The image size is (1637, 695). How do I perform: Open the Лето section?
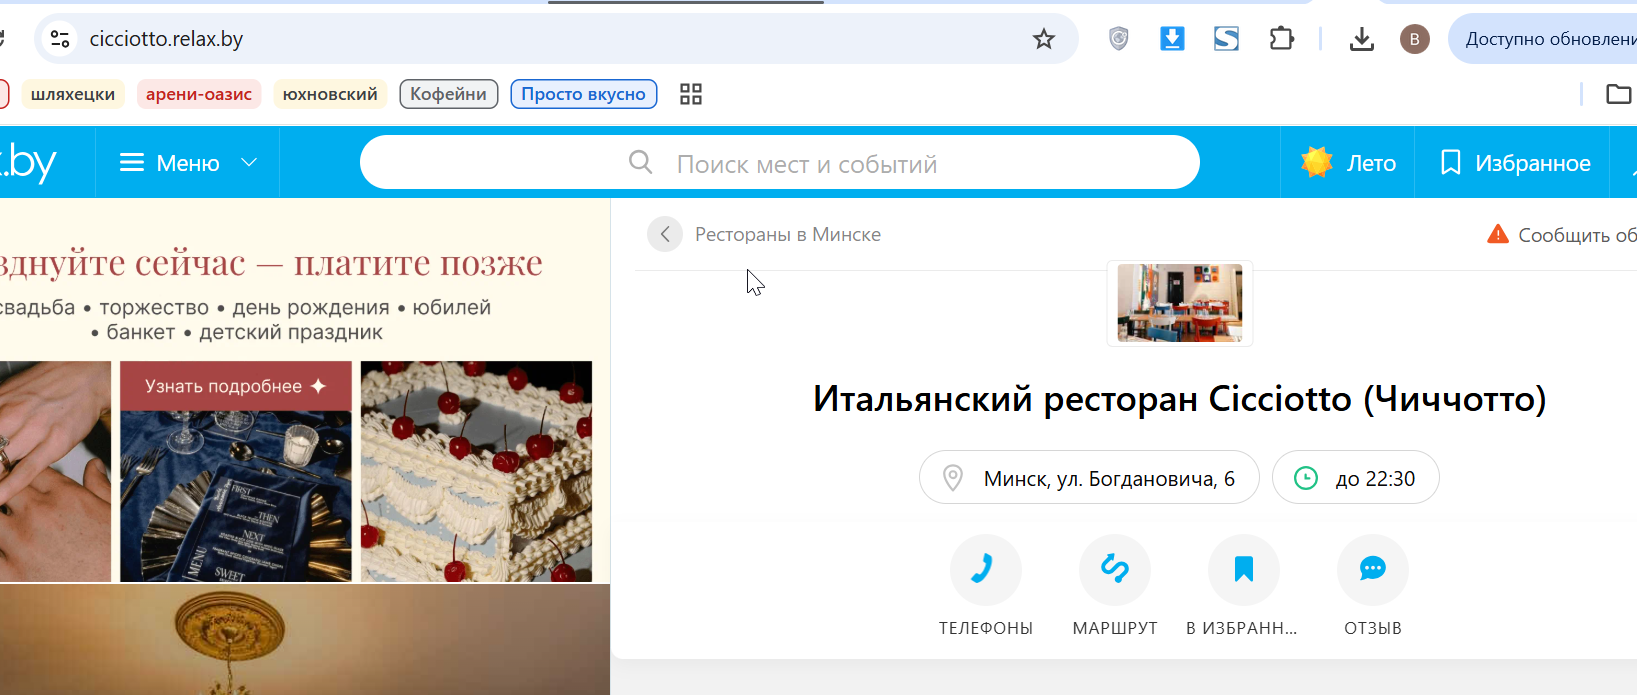tap(1348, 163)
